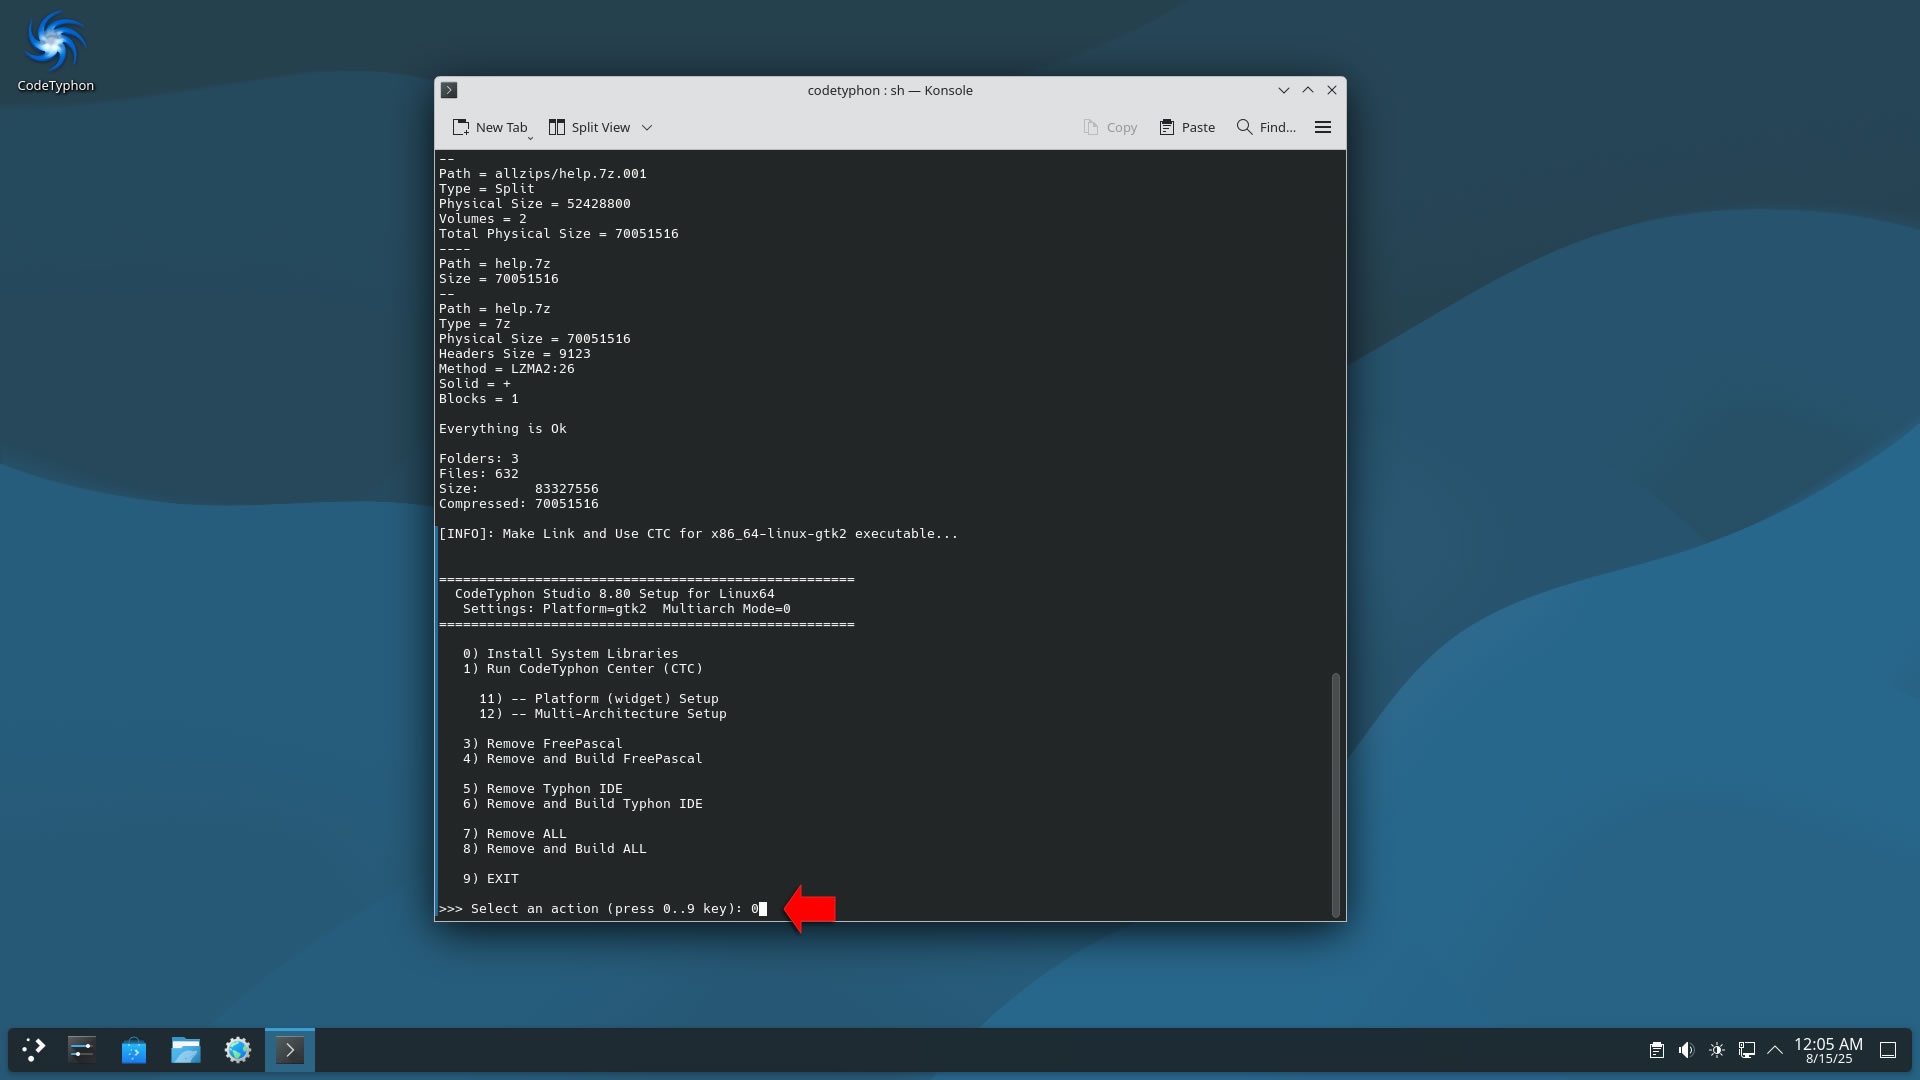This screenshot has width=1920, height=1080.
Task: Click text '4) Remove and Build FreePascal'
Action: coord(582,759)
